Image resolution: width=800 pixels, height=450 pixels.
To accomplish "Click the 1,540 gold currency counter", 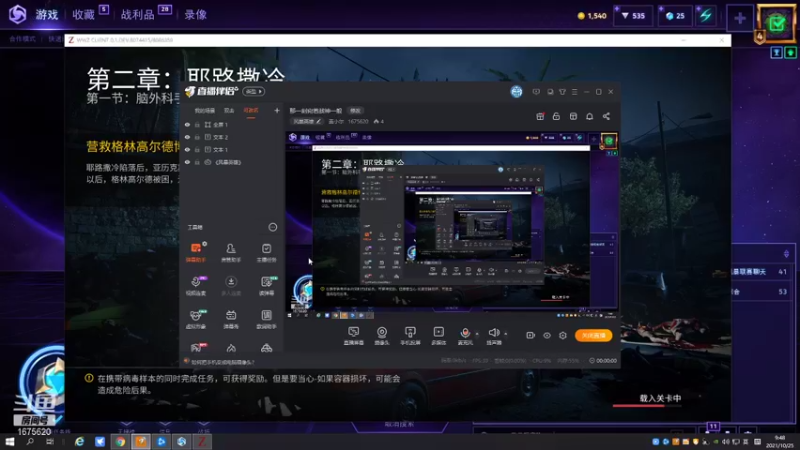I will point(592,16).
